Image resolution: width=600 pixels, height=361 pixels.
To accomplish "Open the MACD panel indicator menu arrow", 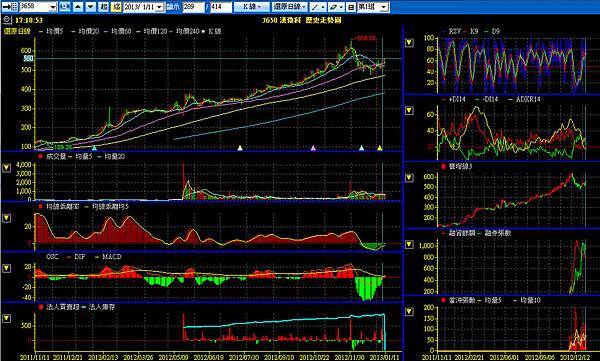I will (x=7, y=268).
